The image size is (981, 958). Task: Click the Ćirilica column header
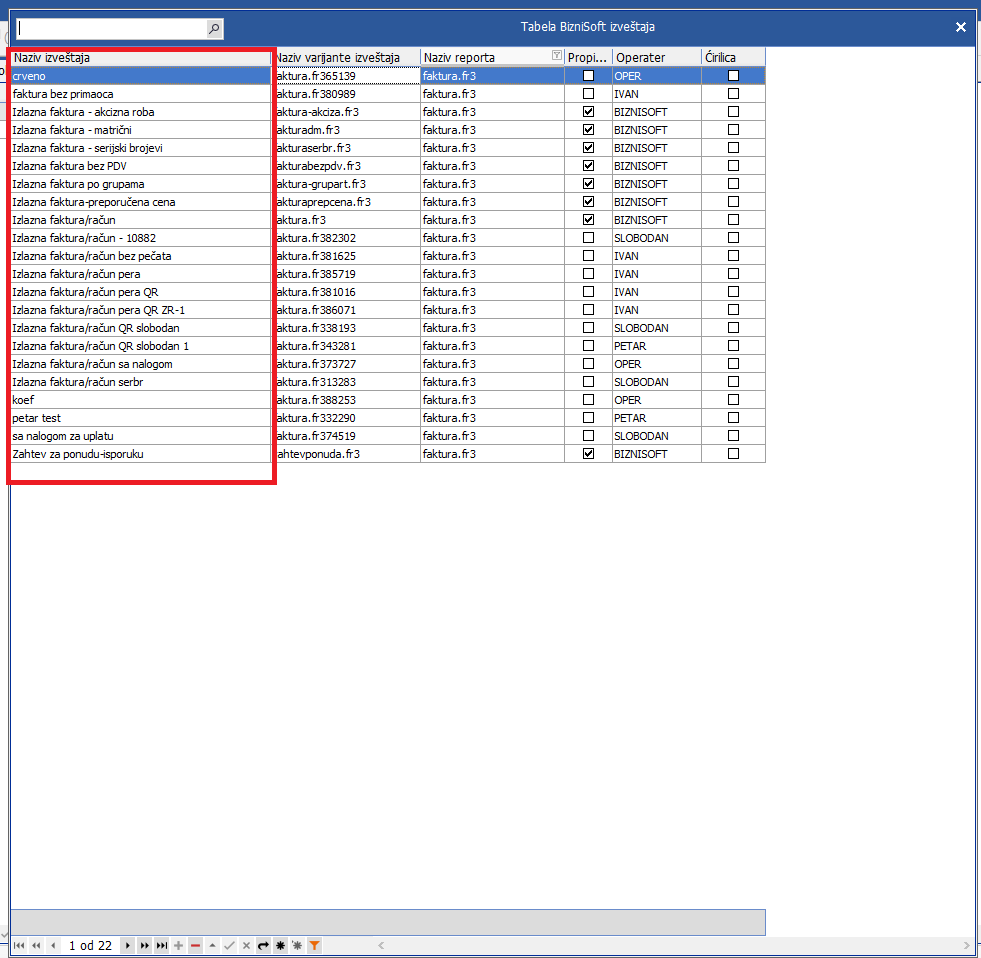[733, 57]
